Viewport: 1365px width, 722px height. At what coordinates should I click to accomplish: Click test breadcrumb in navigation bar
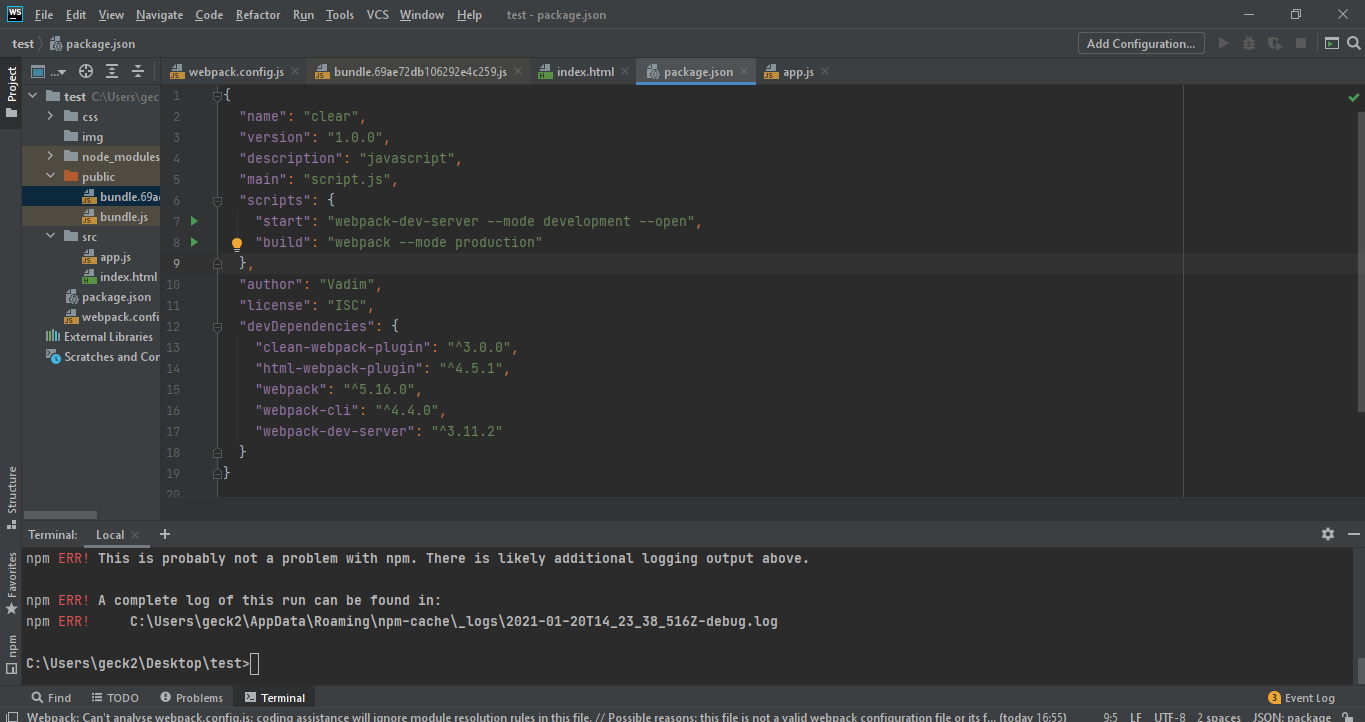pos(23,43)
